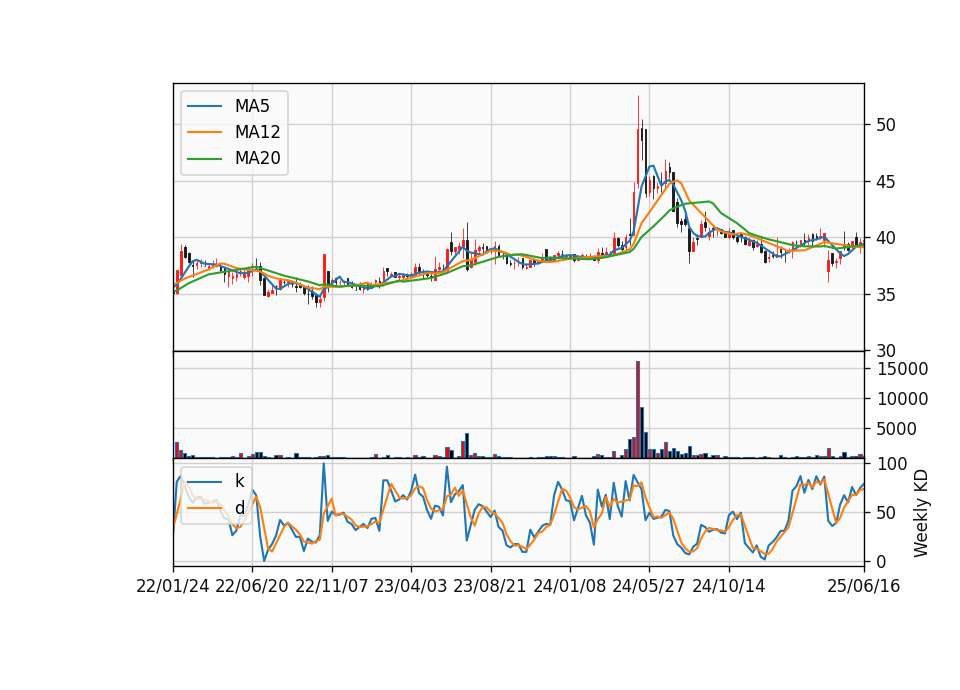This screenshot has width=960, height=690.
Task: Click the volume axis value 15000
Action: tap(902, 369)
